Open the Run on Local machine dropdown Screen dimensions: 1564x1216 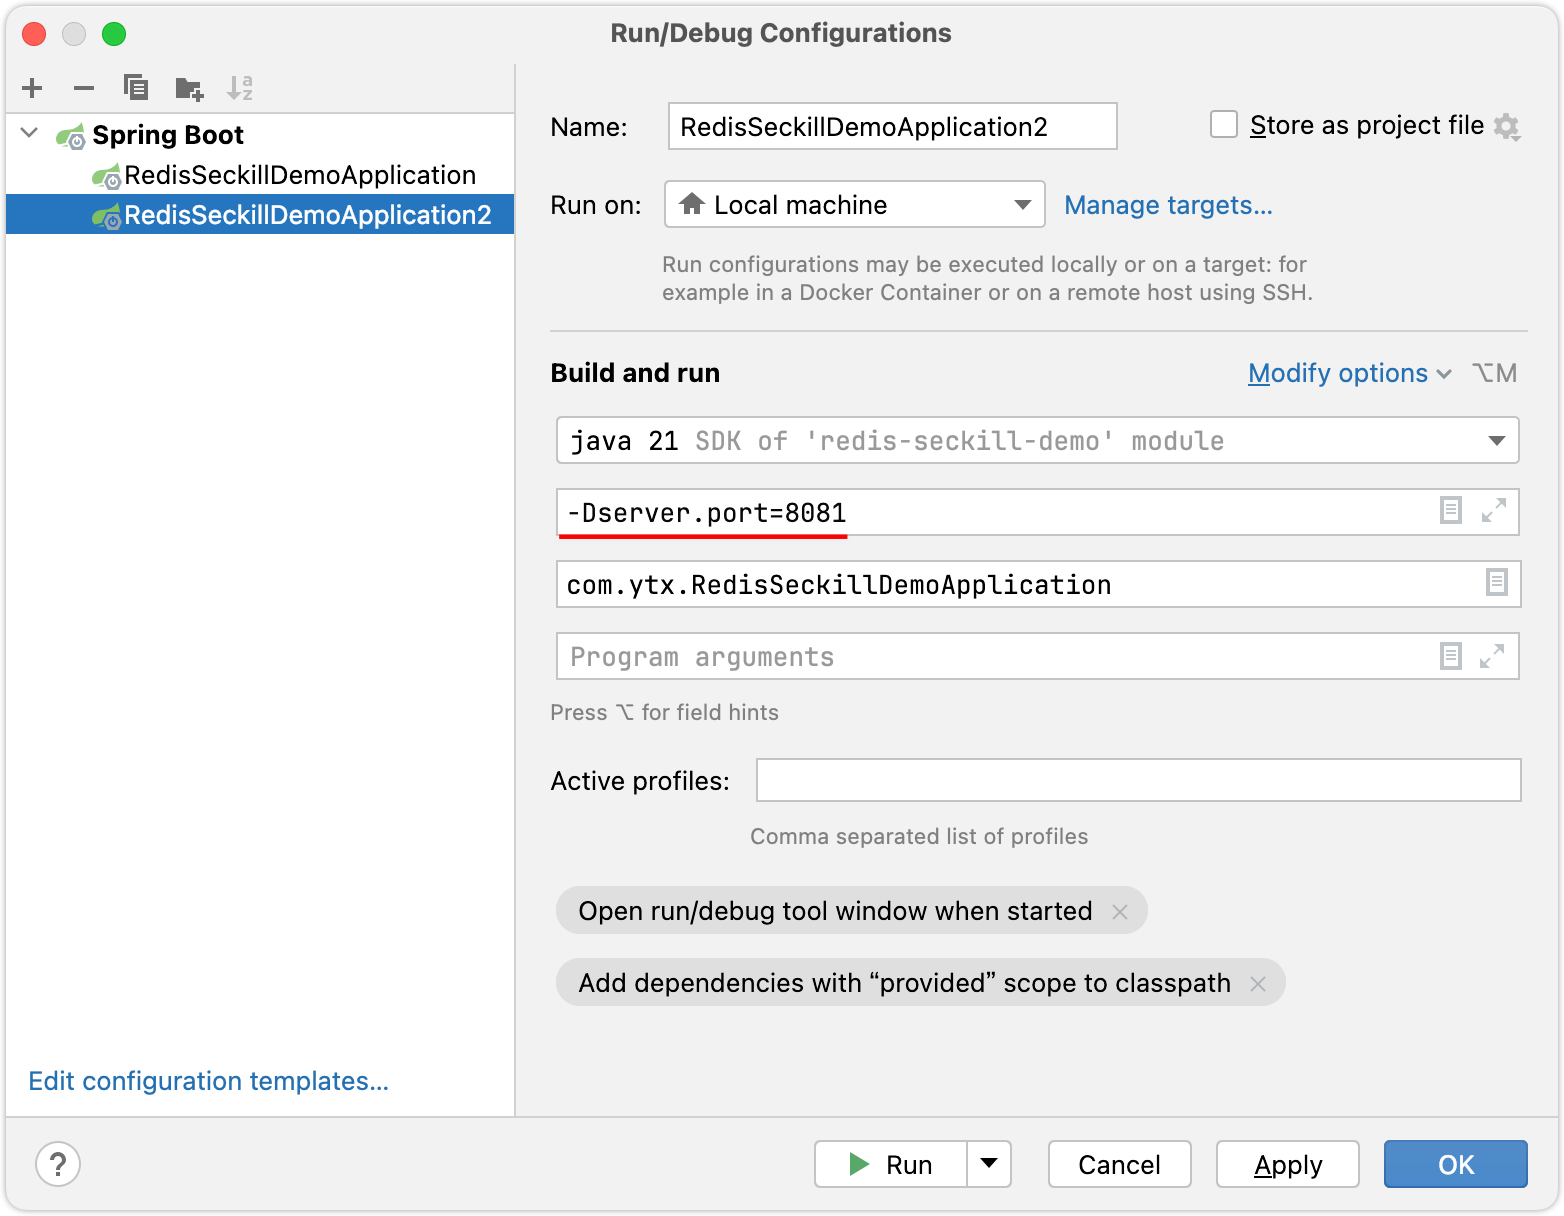pos(1022,204)
